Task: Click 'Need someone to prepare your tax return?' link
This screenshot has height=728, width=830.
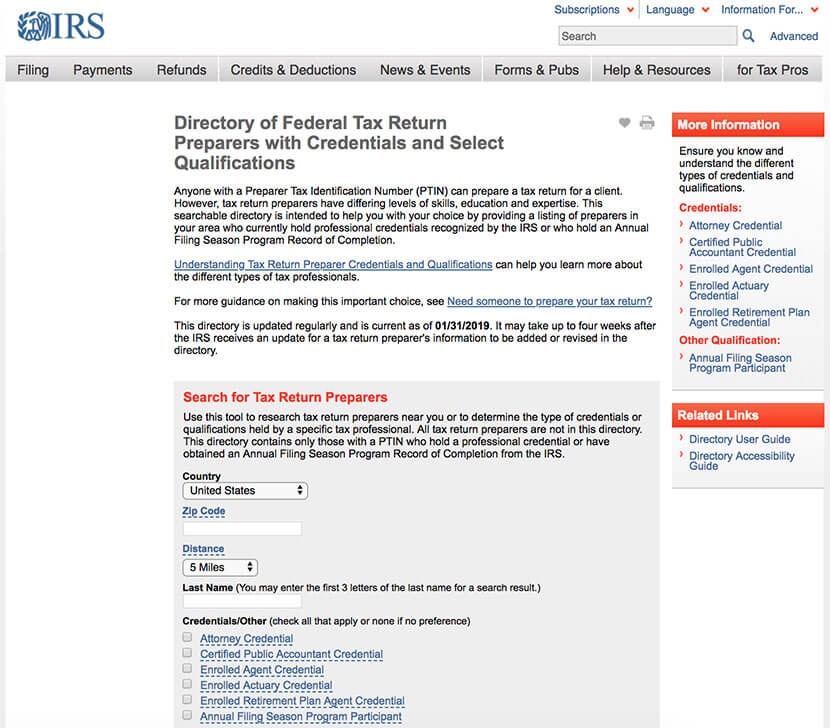Action: tap(549, 301)
